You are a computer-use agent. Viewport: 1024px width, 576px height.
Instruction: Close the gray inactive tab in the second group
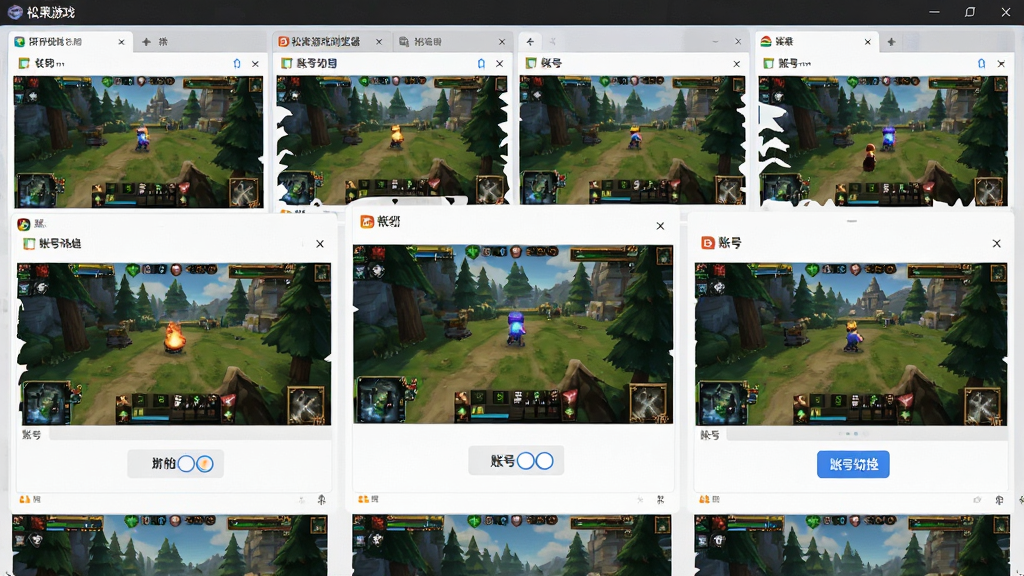point(502,42)
